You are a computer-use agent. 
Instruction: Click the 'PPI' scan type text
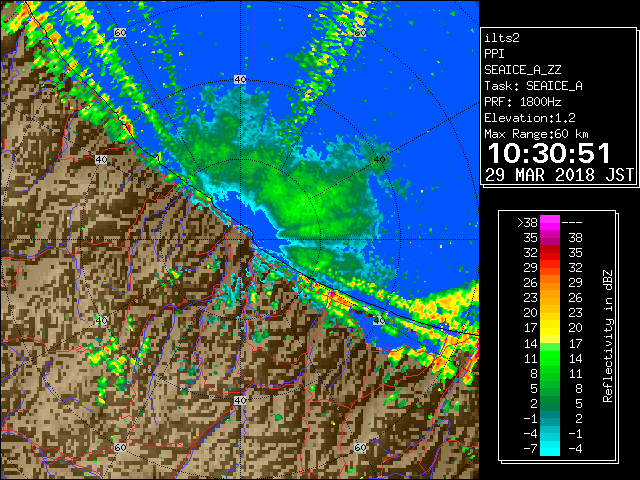pos(494,54)
